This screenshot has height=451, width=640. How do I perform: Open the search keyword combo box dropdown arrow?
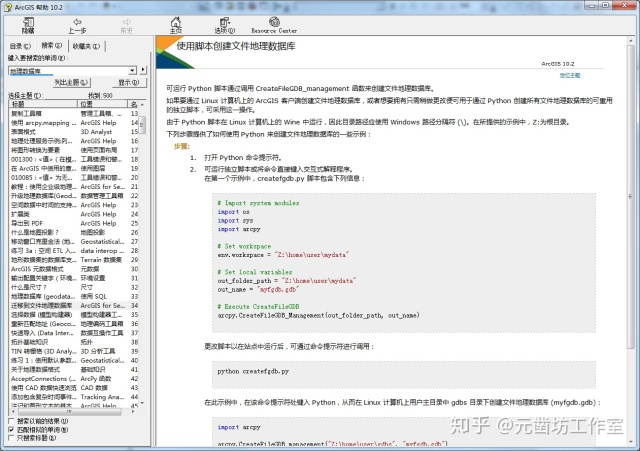(132, 71)
